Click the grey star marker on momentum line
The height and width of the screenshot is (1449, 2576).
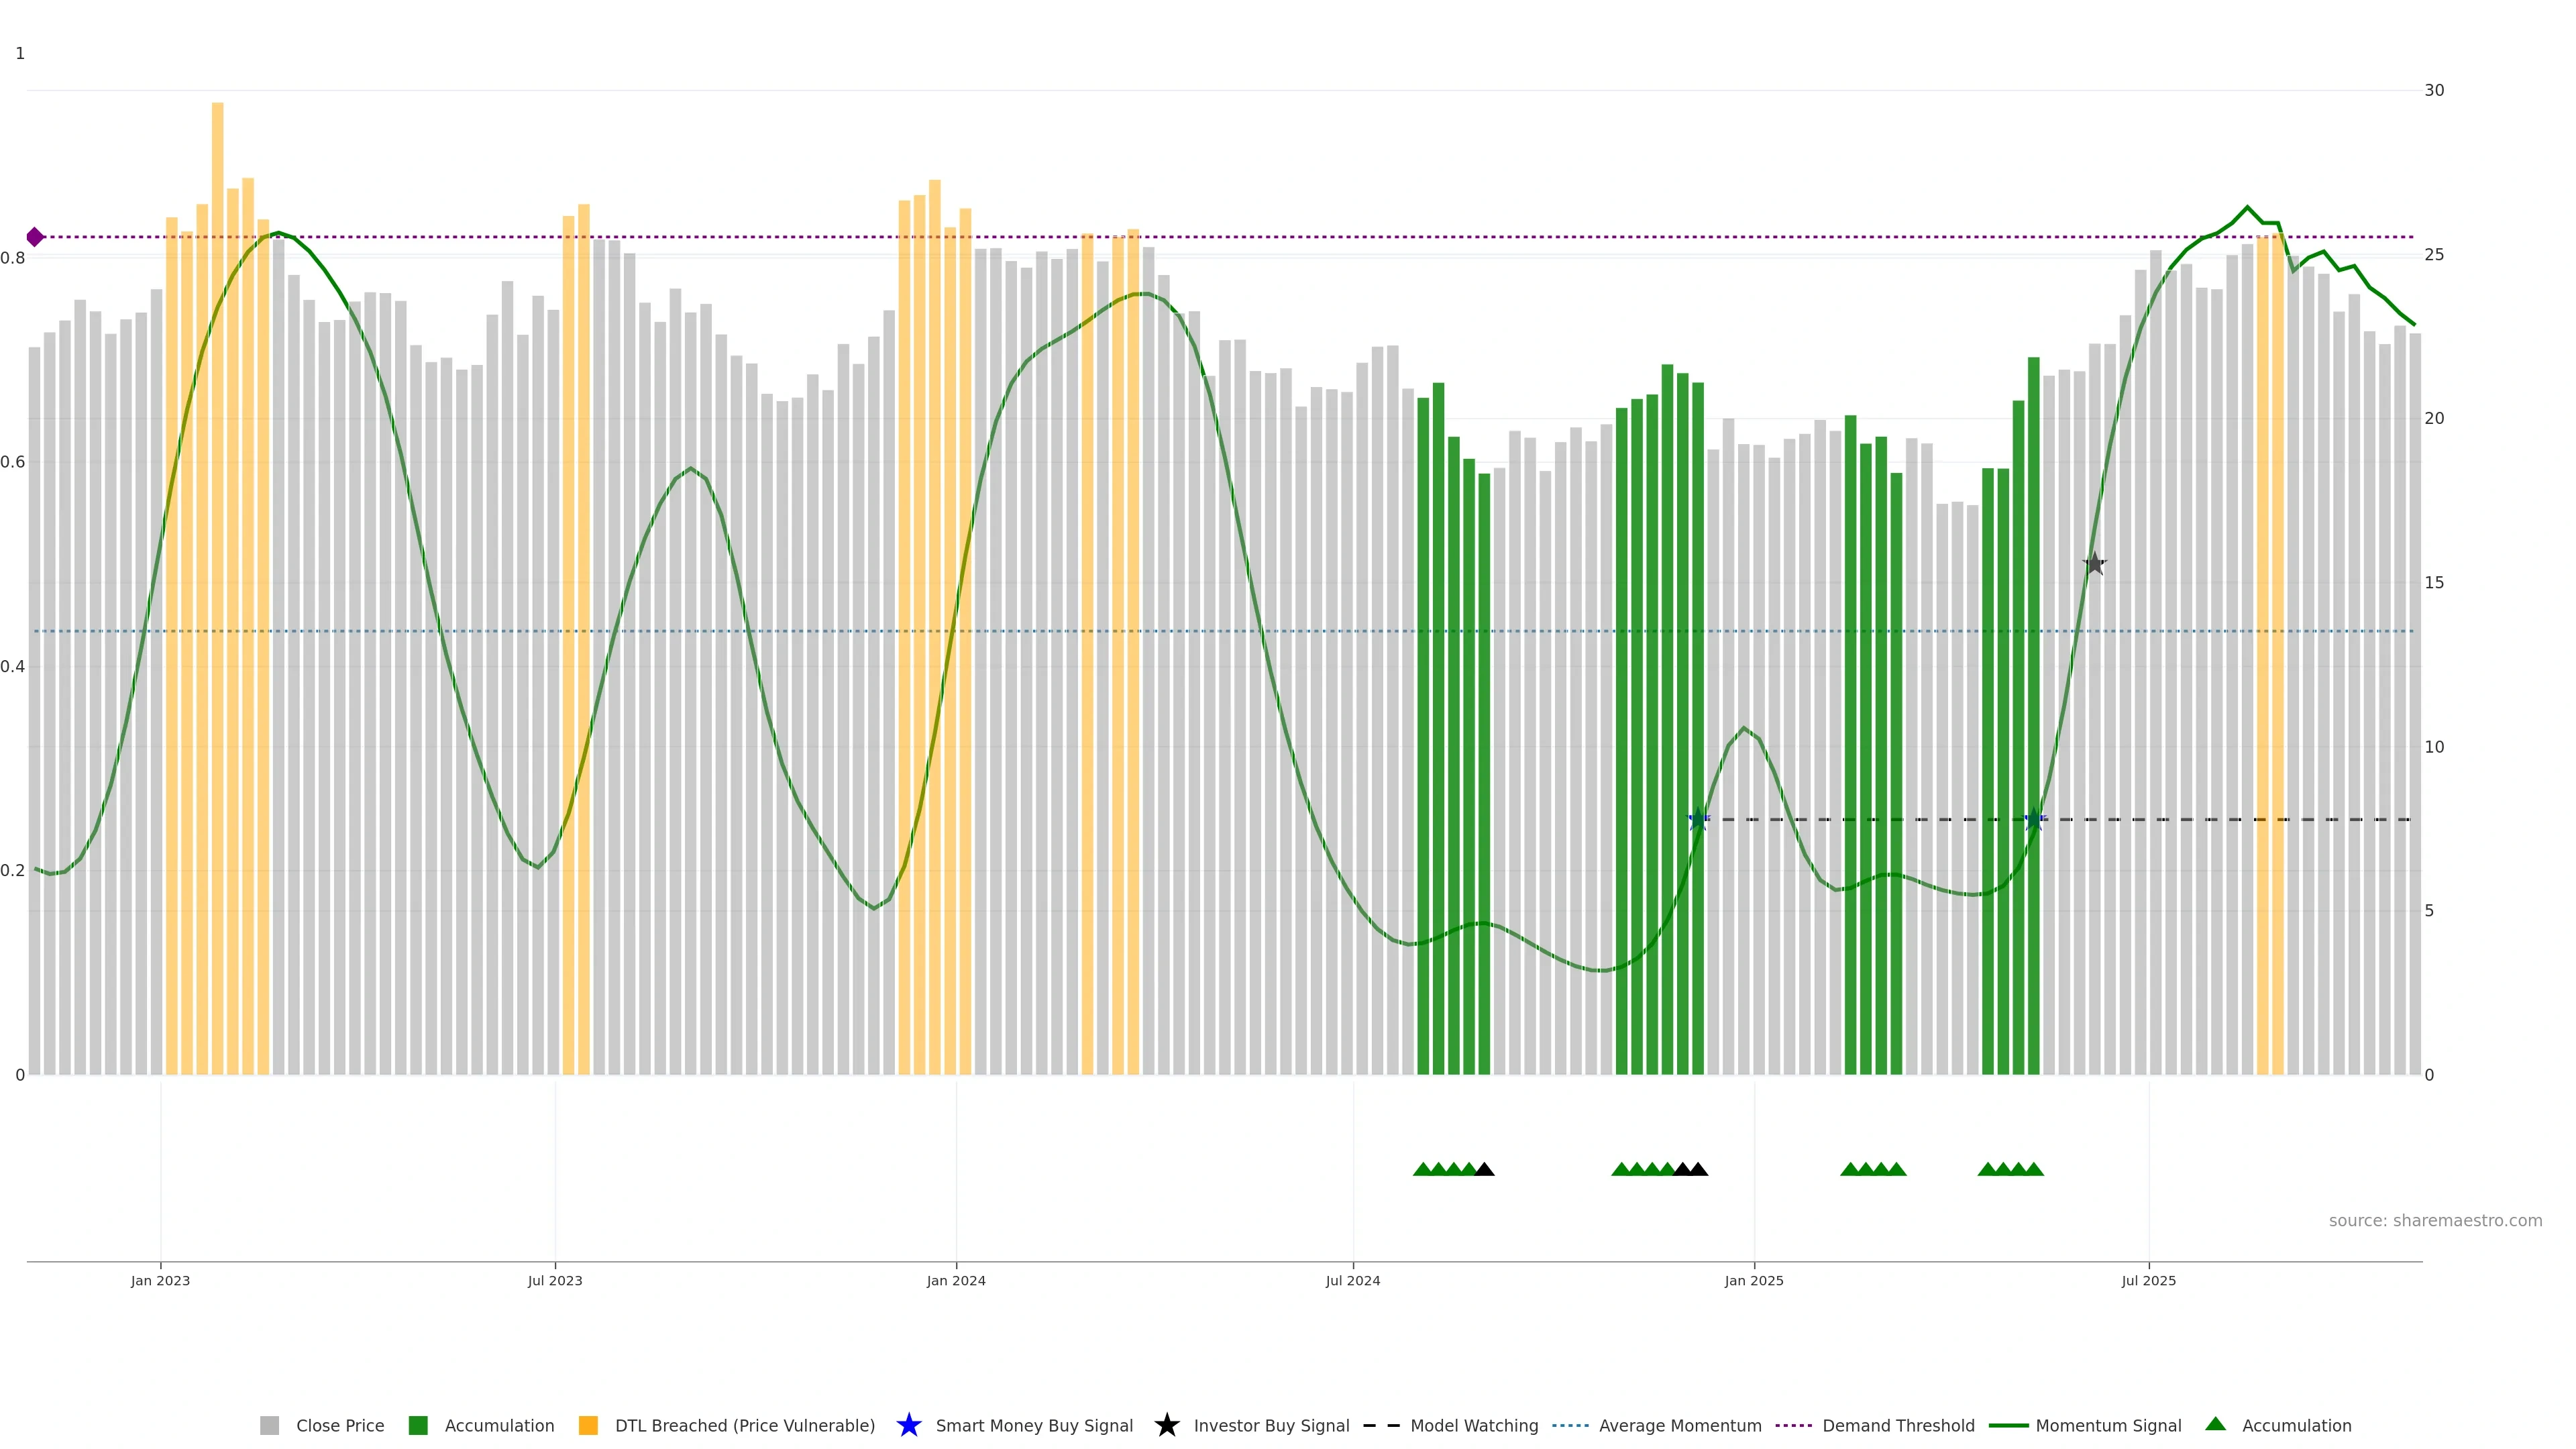pos(2094,564)
